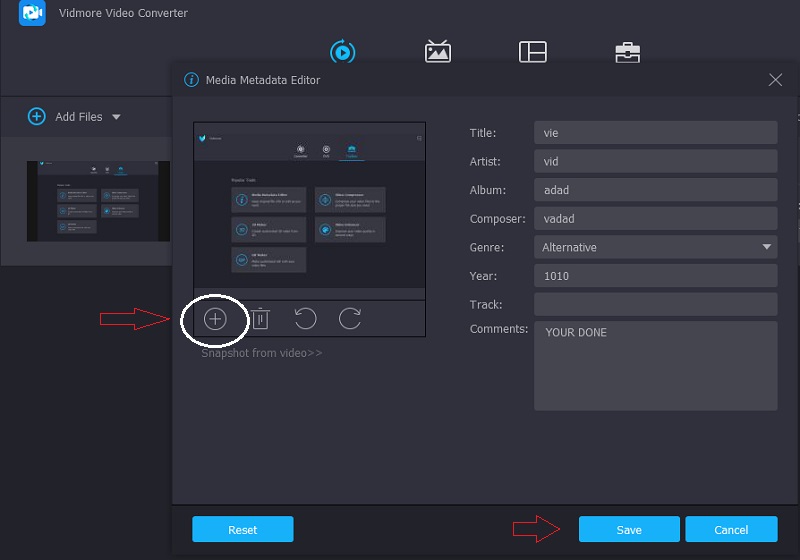Open the Collage tab icon
This screenshot has height=560, width=800.
(532, 52)
